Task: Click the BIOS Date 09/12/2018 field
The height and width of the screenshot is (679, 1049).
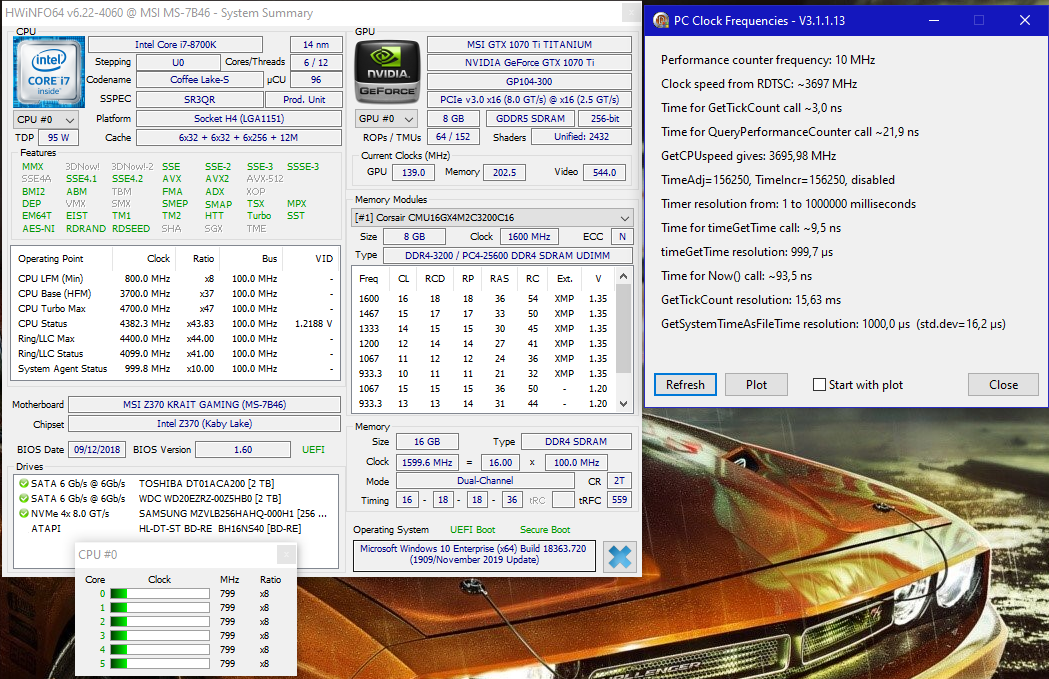Action: tap(97, 450)
